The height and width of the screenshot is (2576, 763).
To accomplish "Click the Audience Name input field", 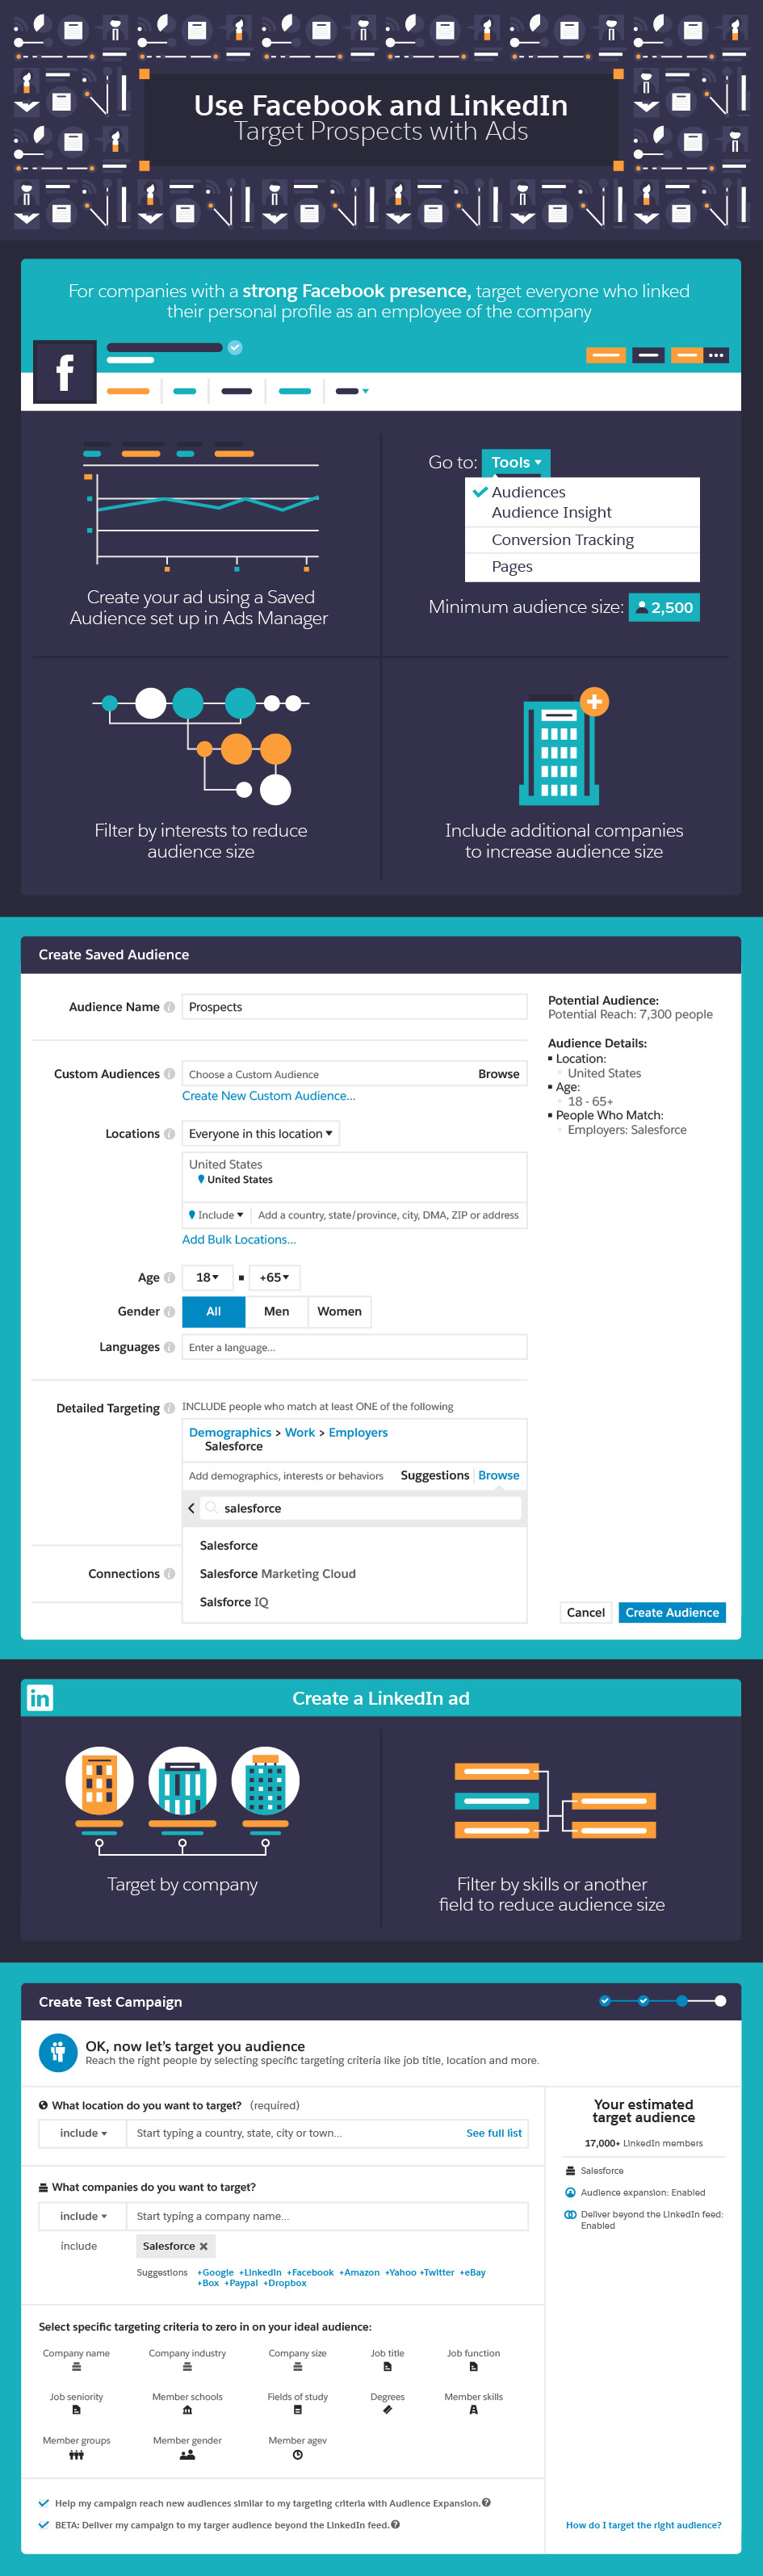I will pyautogui.click(x=354, y=1007).
